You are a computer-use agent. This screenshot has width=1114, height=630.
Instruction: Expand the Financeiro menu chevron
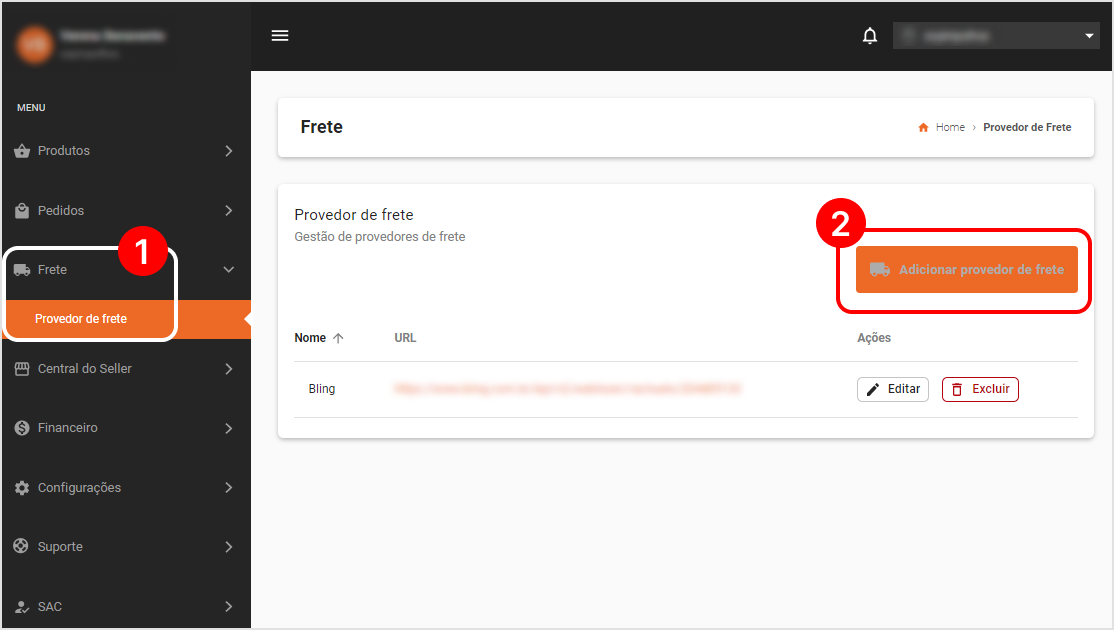[229, 428]
